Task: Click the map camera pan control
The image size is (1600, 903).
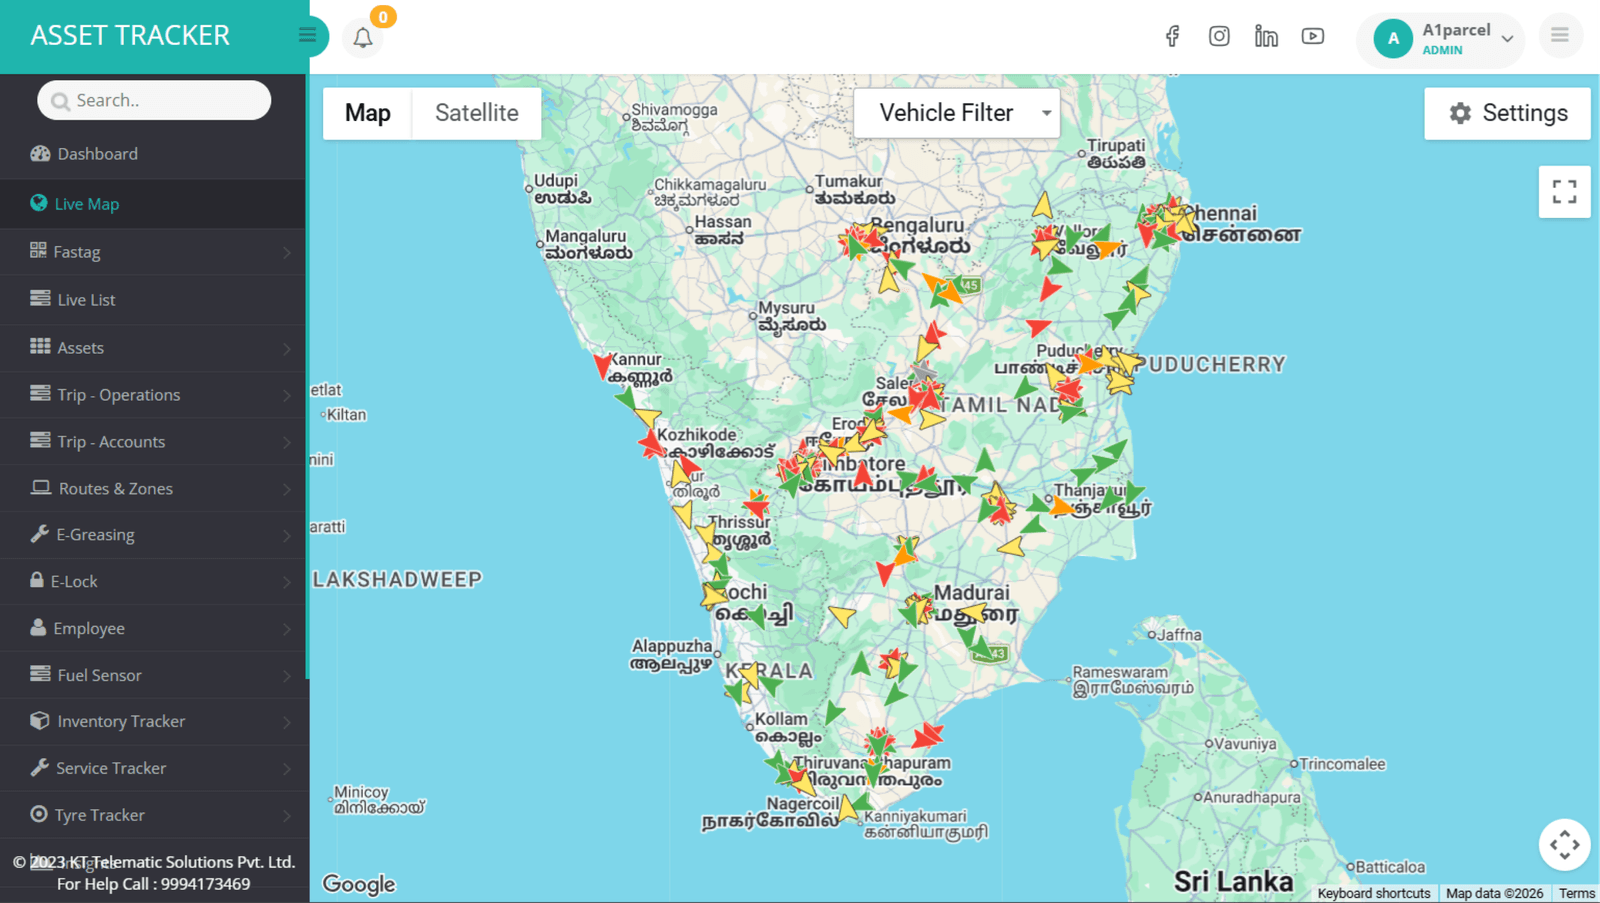Action: tap(1565, 845)
